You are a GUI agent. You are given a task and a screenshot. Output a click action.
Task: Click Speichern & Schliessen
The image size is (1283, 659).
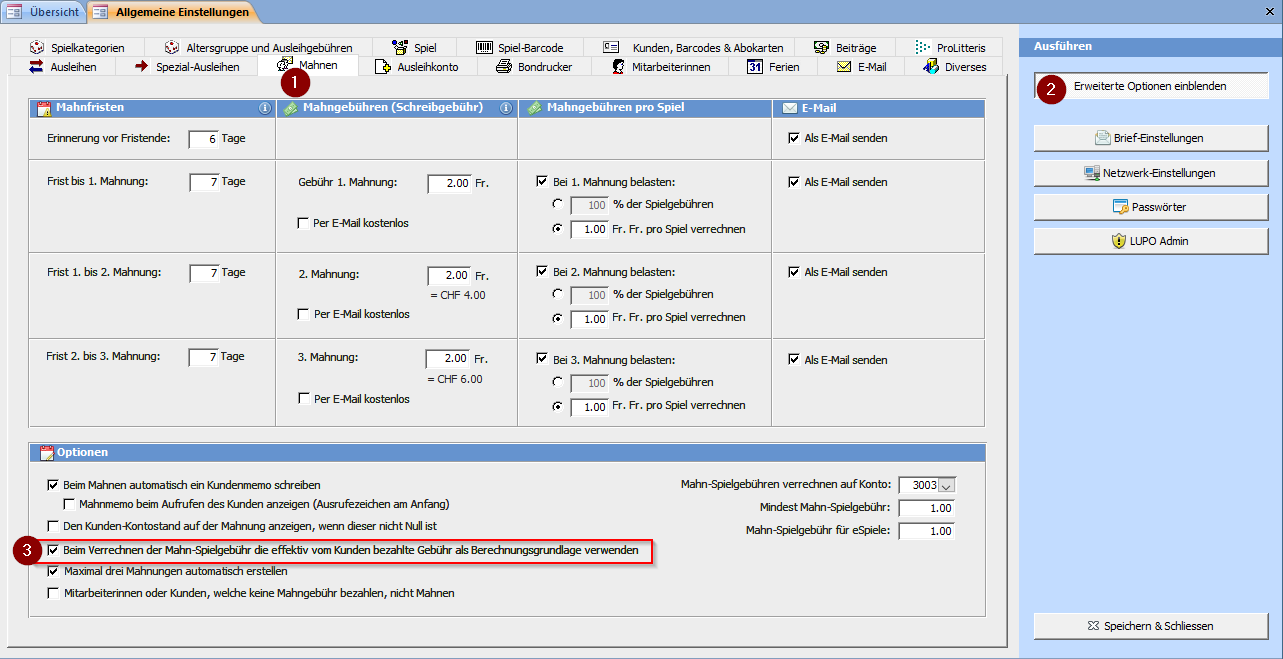coord(1151,626)
